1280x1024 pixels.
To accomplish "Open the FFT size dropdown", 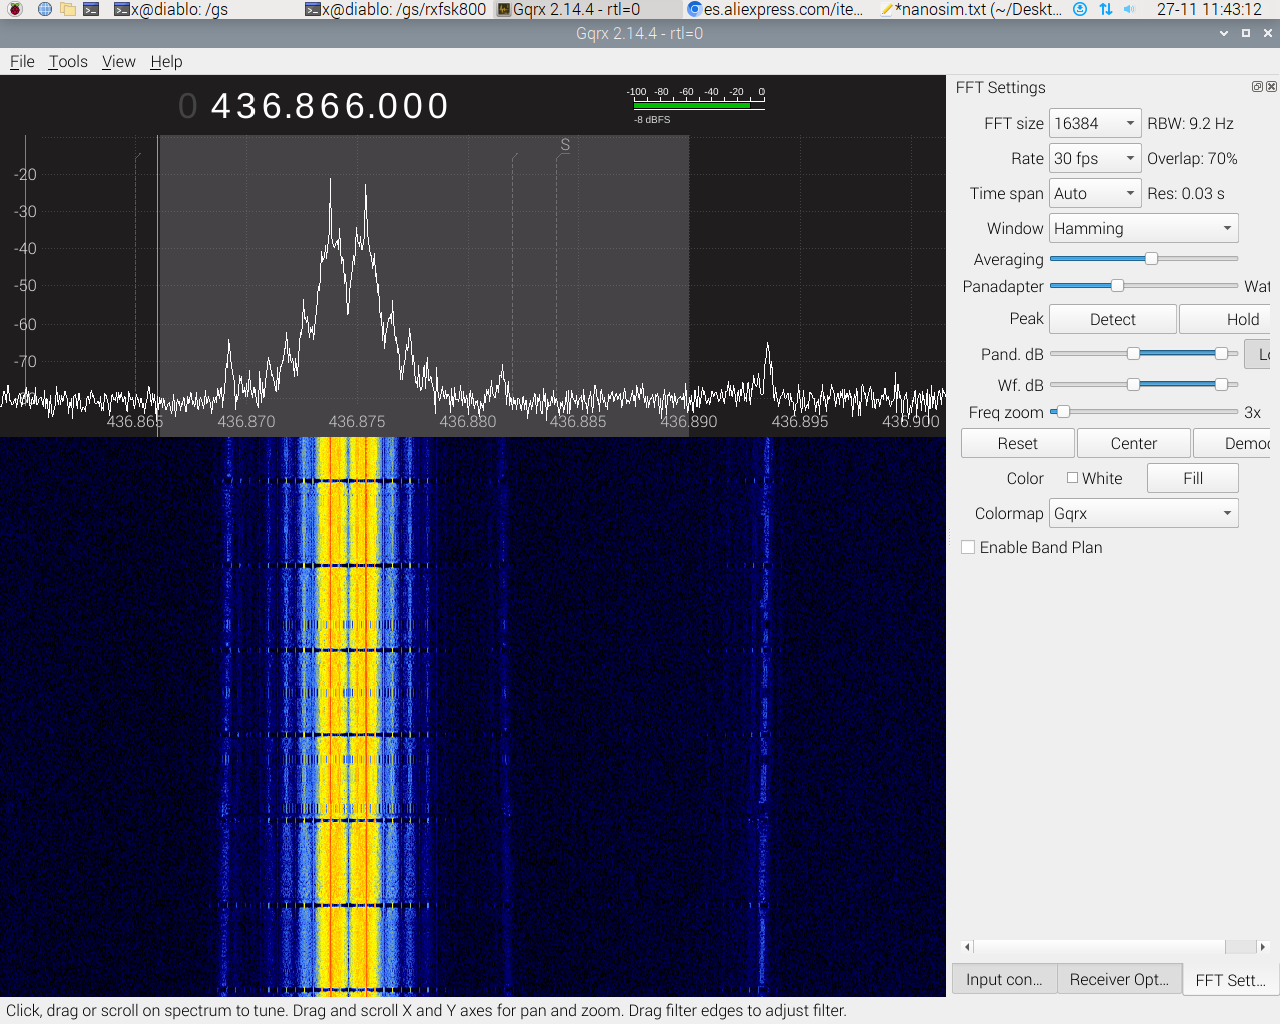I will (x=1094, y=123).
